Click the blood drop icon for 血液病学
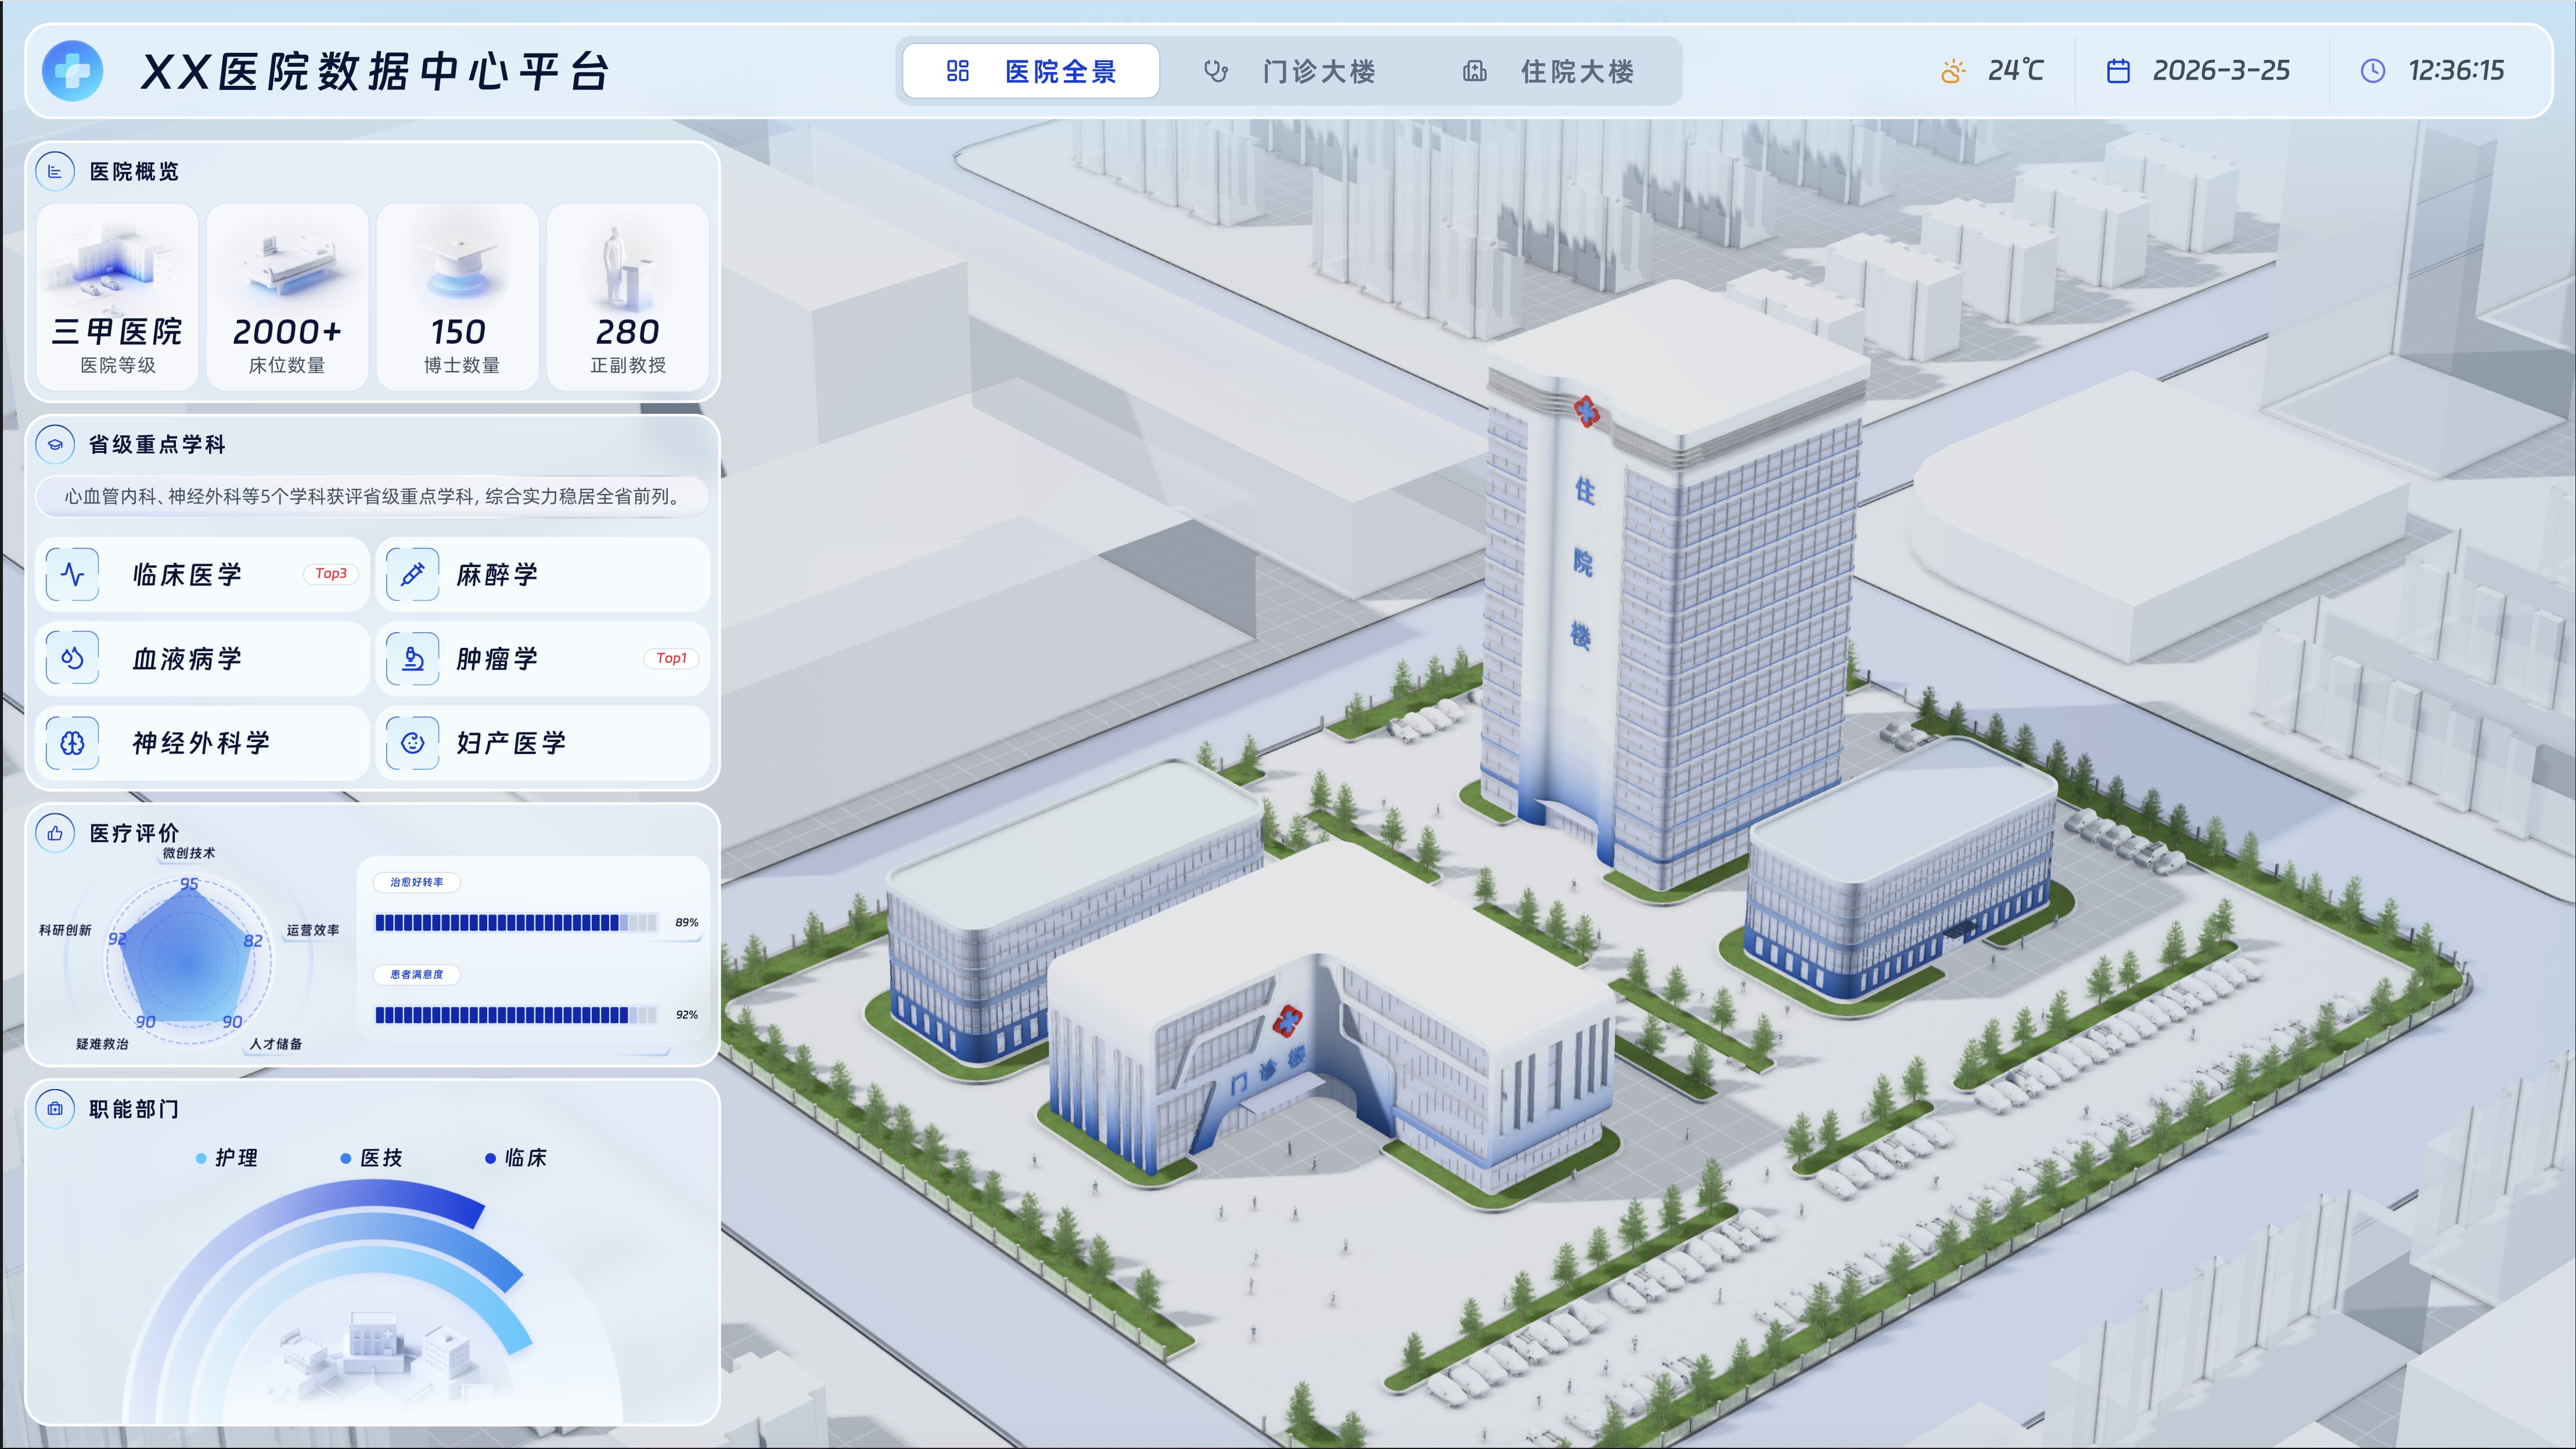 point(73,658)
